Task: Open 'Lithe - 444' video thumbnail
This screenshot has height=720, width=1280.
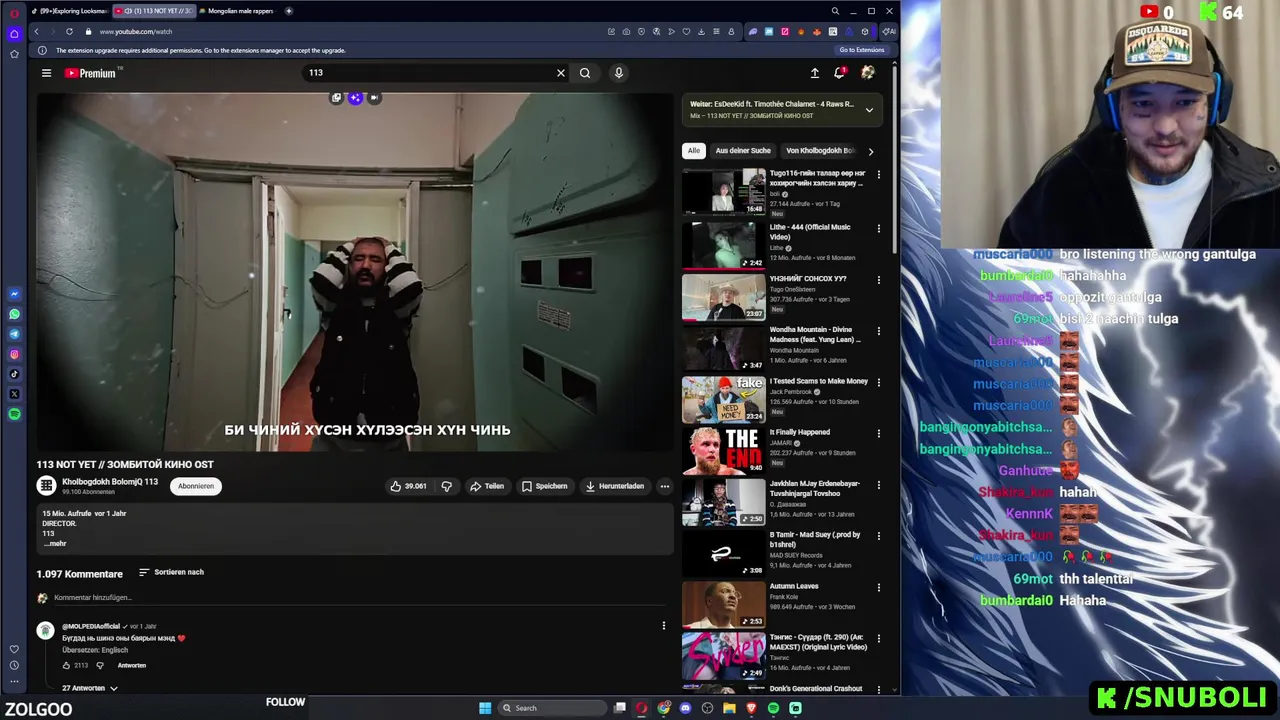Action: (723, 244)
